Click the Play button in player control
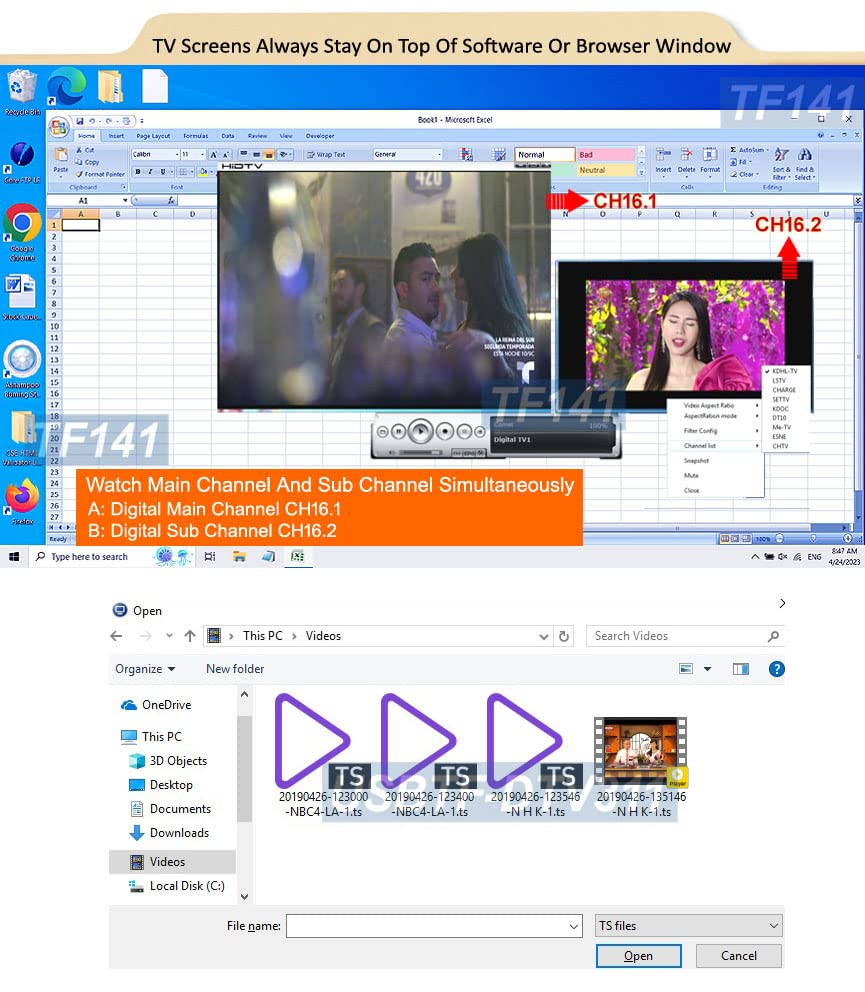Image resolution: width=865 pixels, height=992 pixels. (x=420, y=431)
